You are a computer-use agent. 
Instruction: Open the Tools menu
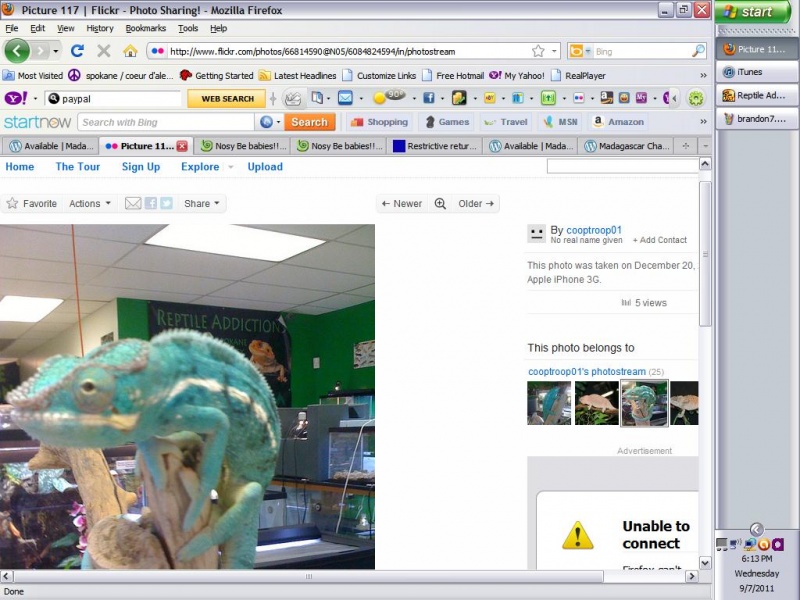pyautogui.click(x=188, y=28)
